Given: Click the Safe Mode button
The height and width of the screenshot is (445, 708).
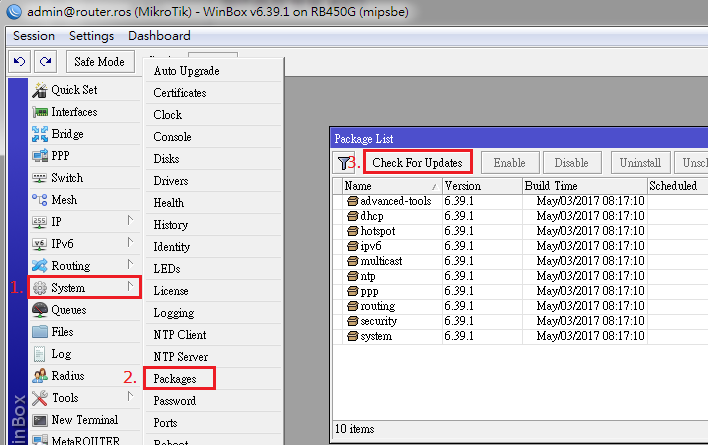Looking at the screenshot, I should coord(100,61).
